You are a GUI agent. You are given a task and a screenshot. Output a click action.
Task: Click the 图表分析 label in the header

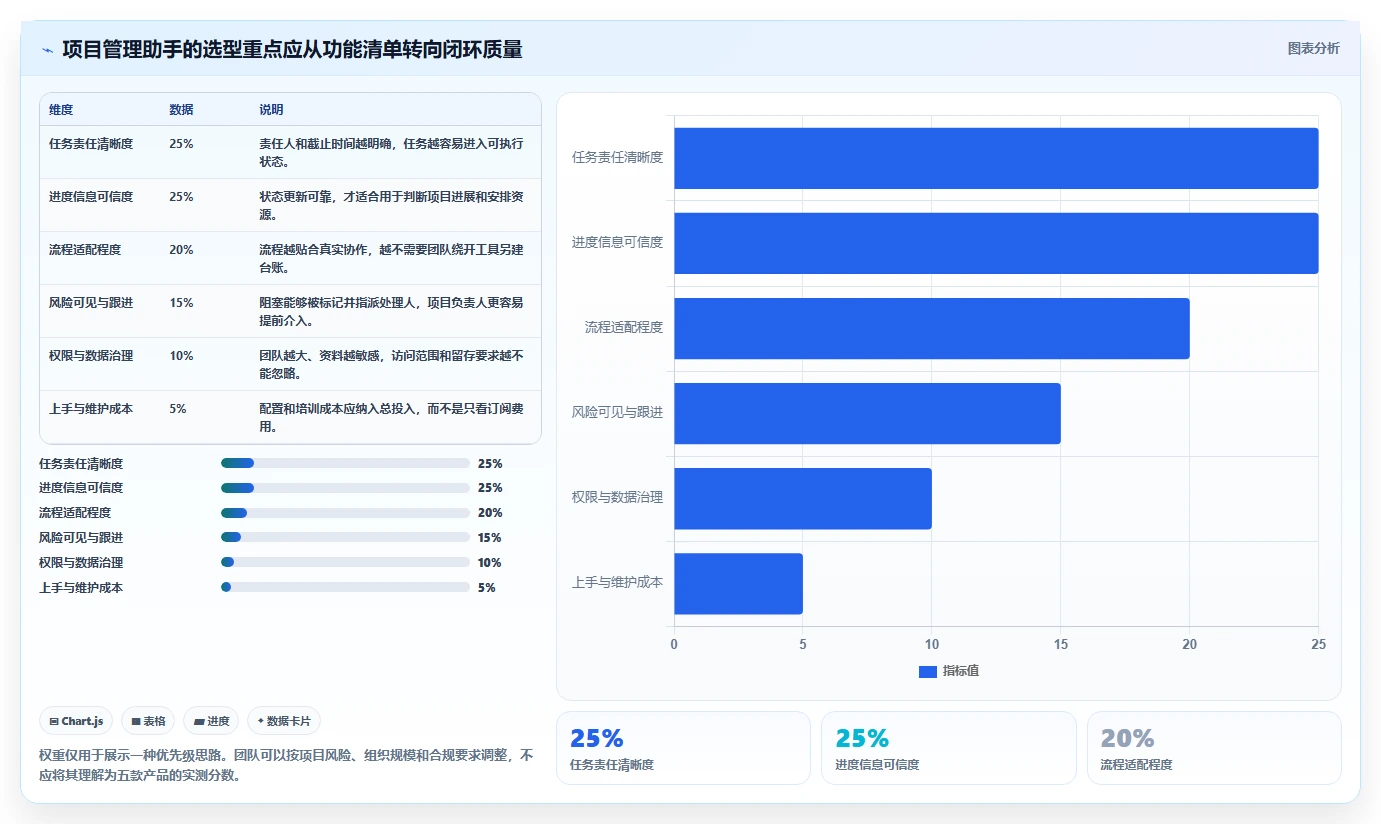[1313, 48]
